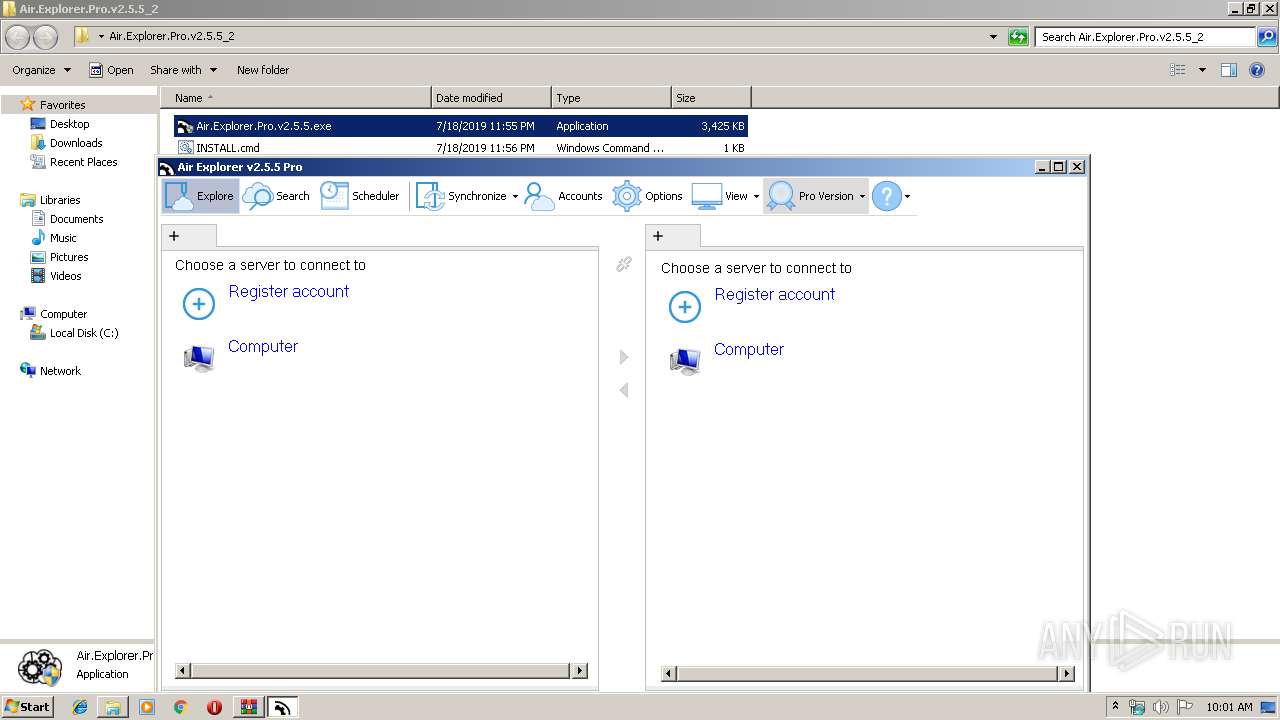Click Register account in right pane

774,295
